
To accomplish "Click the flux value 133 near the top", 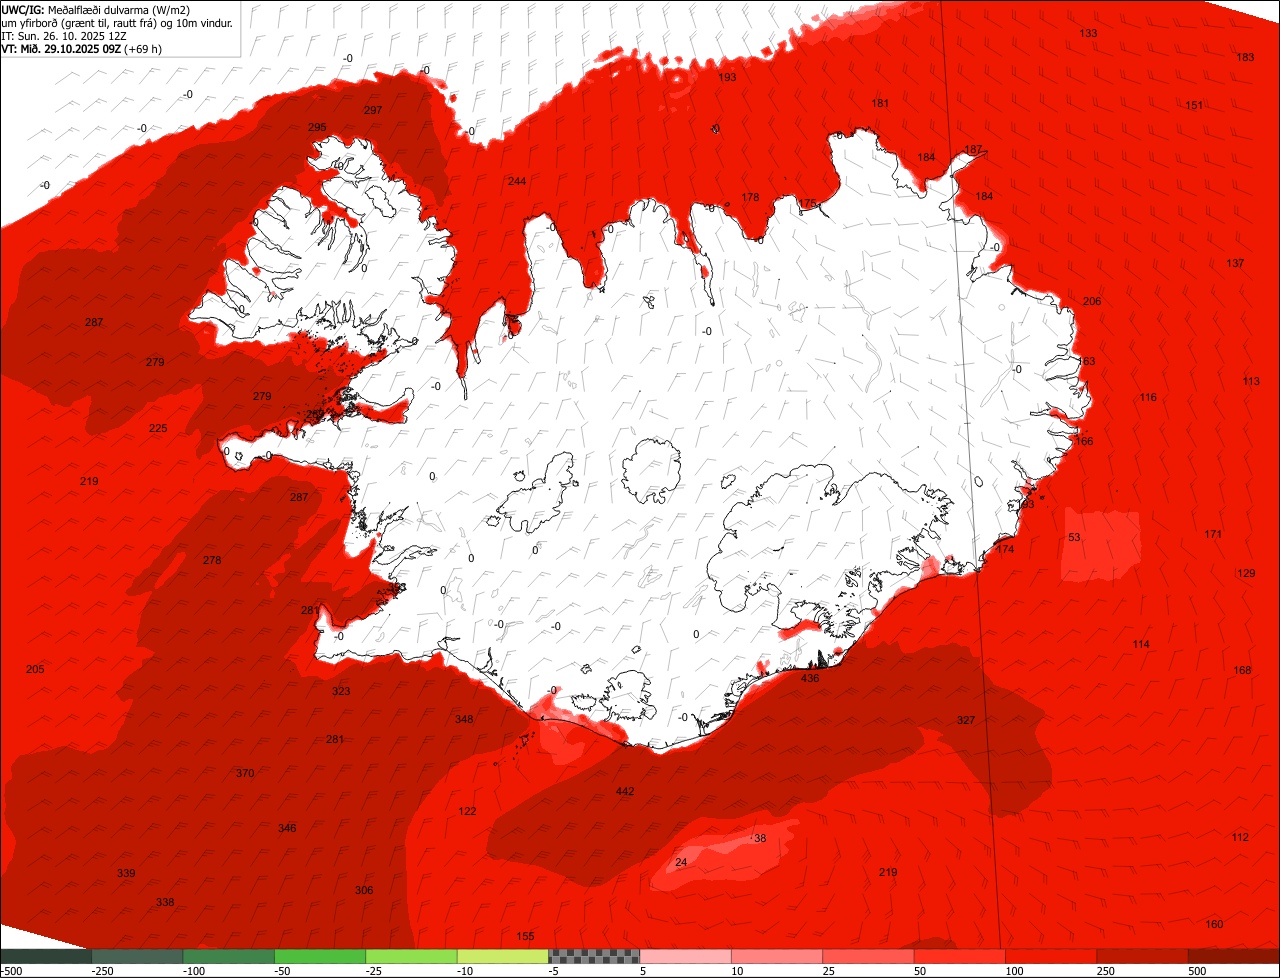I will pyautogui.click(x=1088, y=34).
